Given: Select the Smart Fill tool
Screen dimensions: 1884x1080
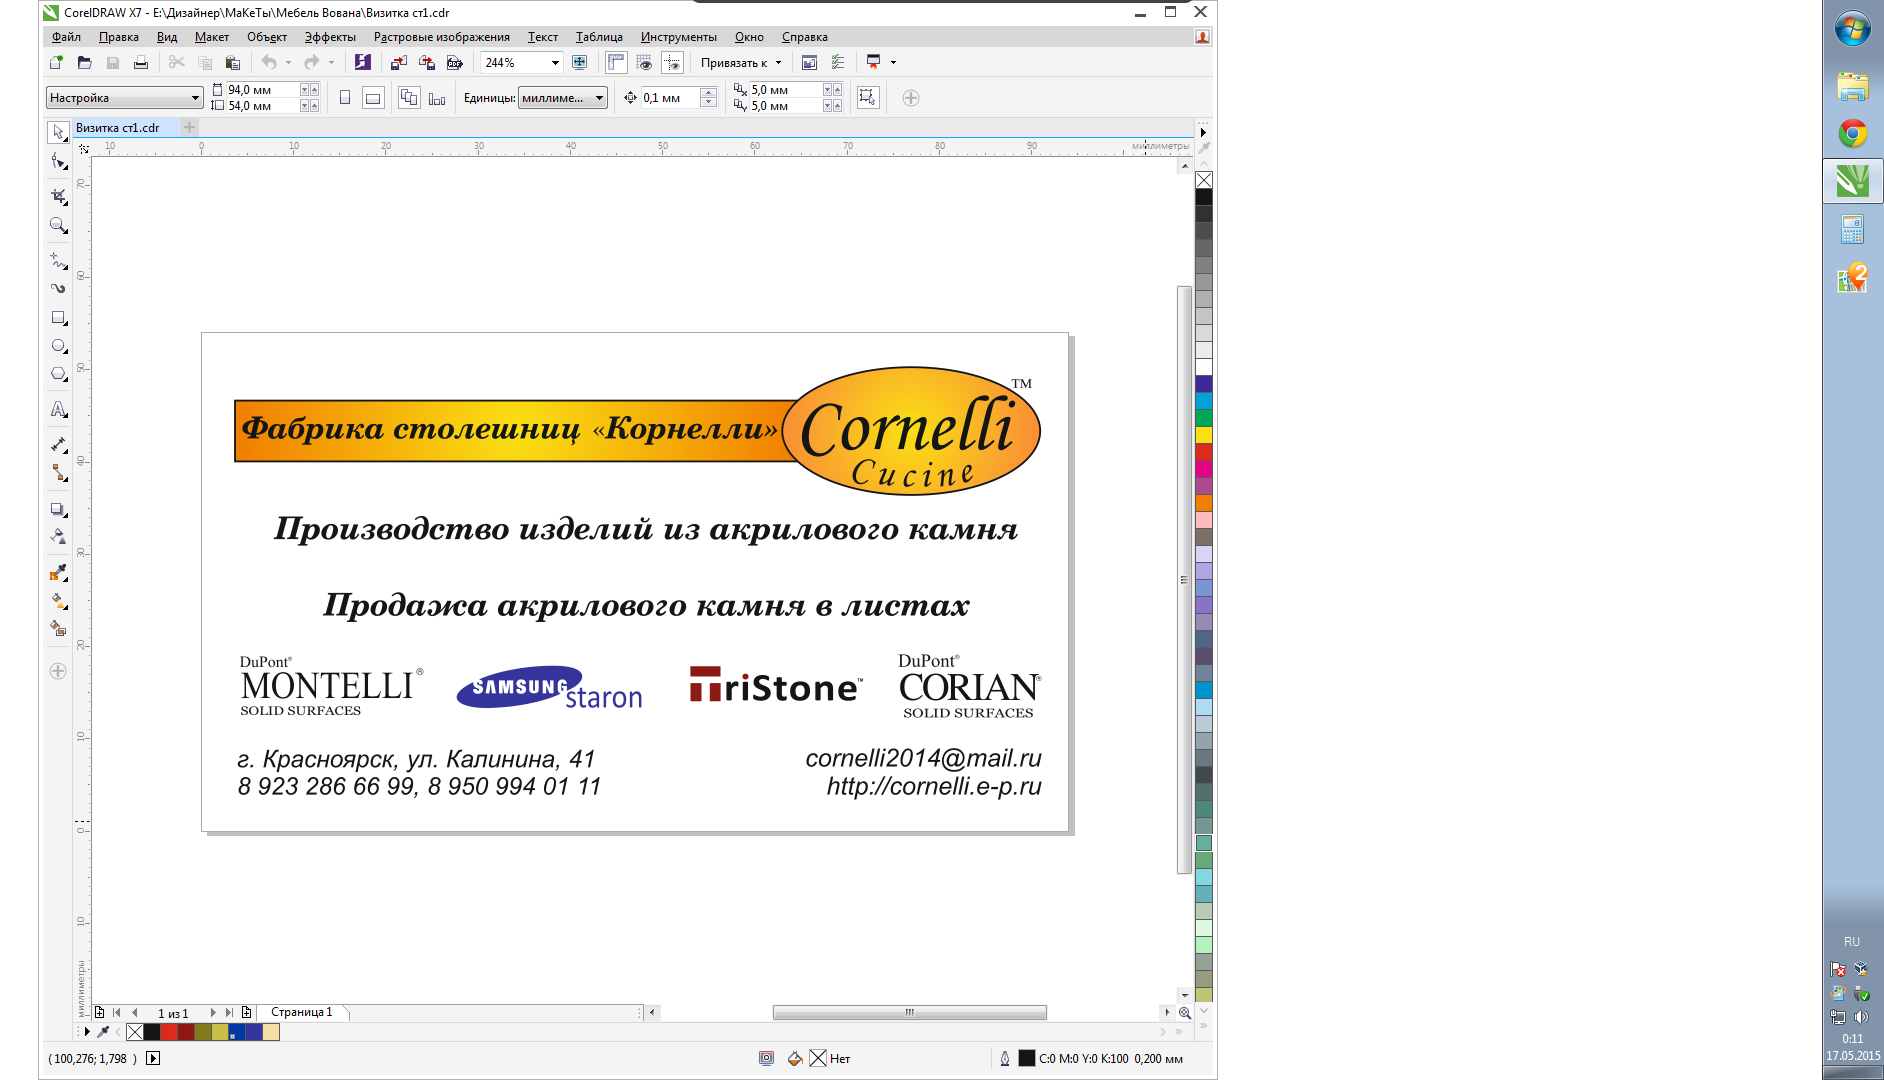Looking at the screenshot, I should coord(58,628).
